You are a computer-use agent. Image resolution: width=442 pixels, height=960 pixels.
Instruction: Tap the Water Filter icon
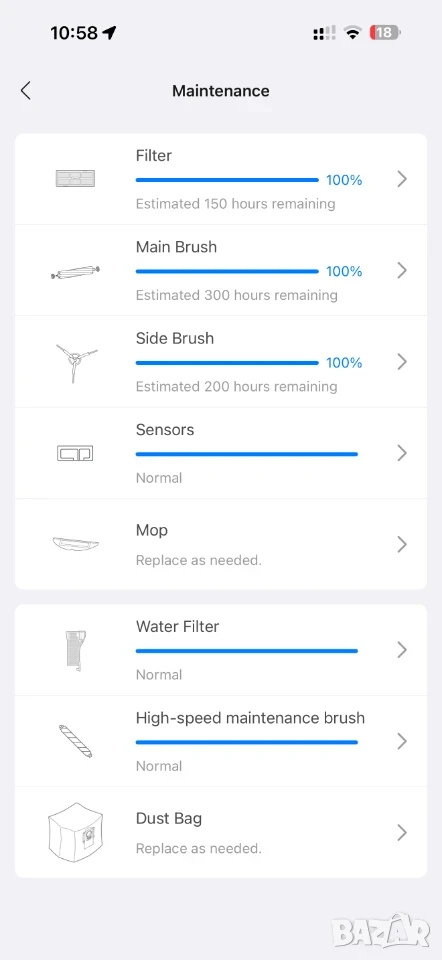[74, 650]
